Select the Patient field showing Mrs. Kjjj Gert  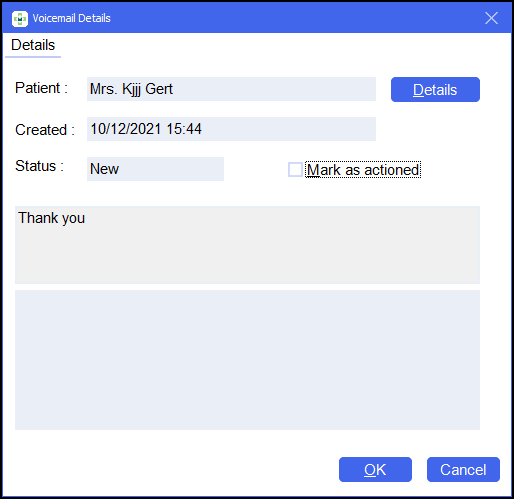pos(231,89)
